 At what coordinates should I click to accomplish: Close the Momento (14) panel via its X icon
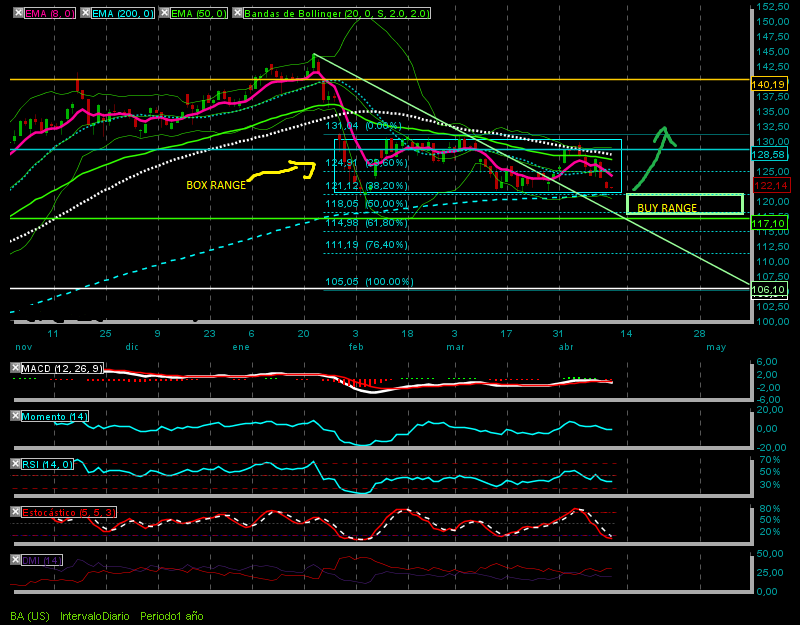coord(15,416)
